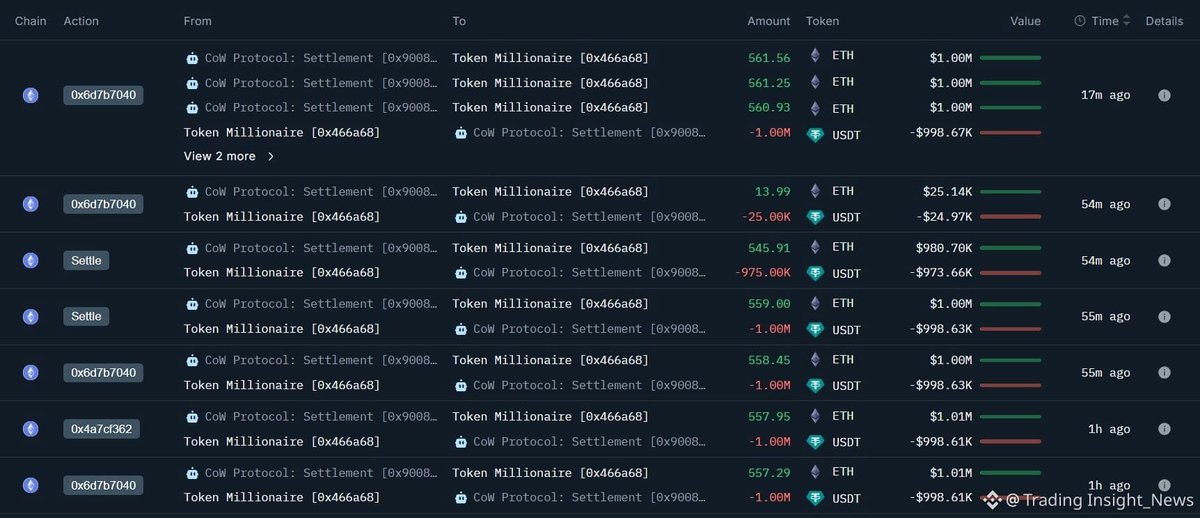Viewport: 1200px width, 518px height.
Task: Click the Ethereum chain icon in the 559.00 ETH row
Action: pyautogui.click(x=30, y=316)
